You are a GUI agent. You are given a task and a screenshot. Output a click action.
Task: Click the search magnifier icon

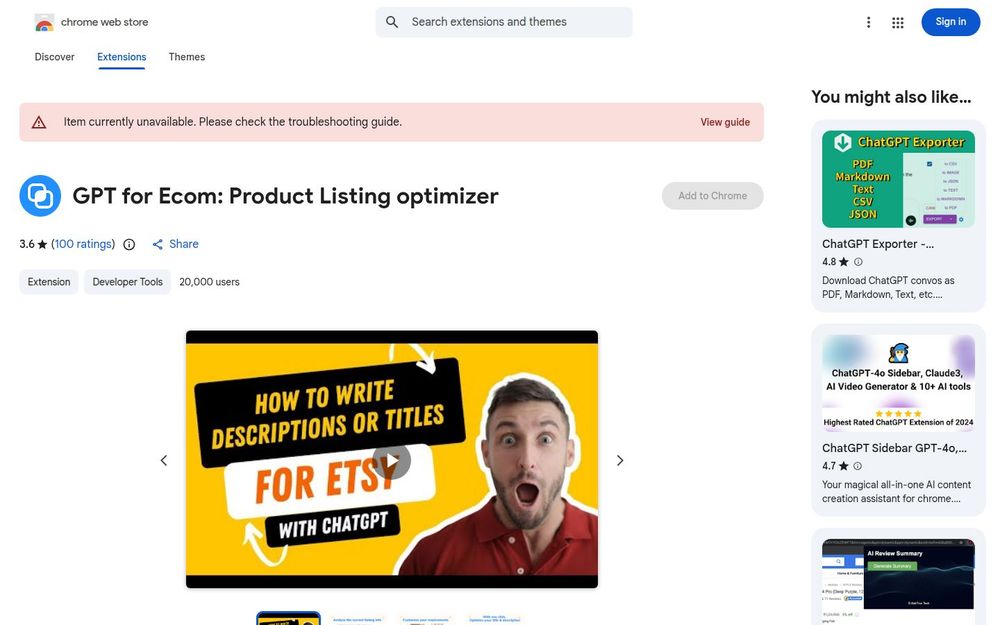coord(392,22)
